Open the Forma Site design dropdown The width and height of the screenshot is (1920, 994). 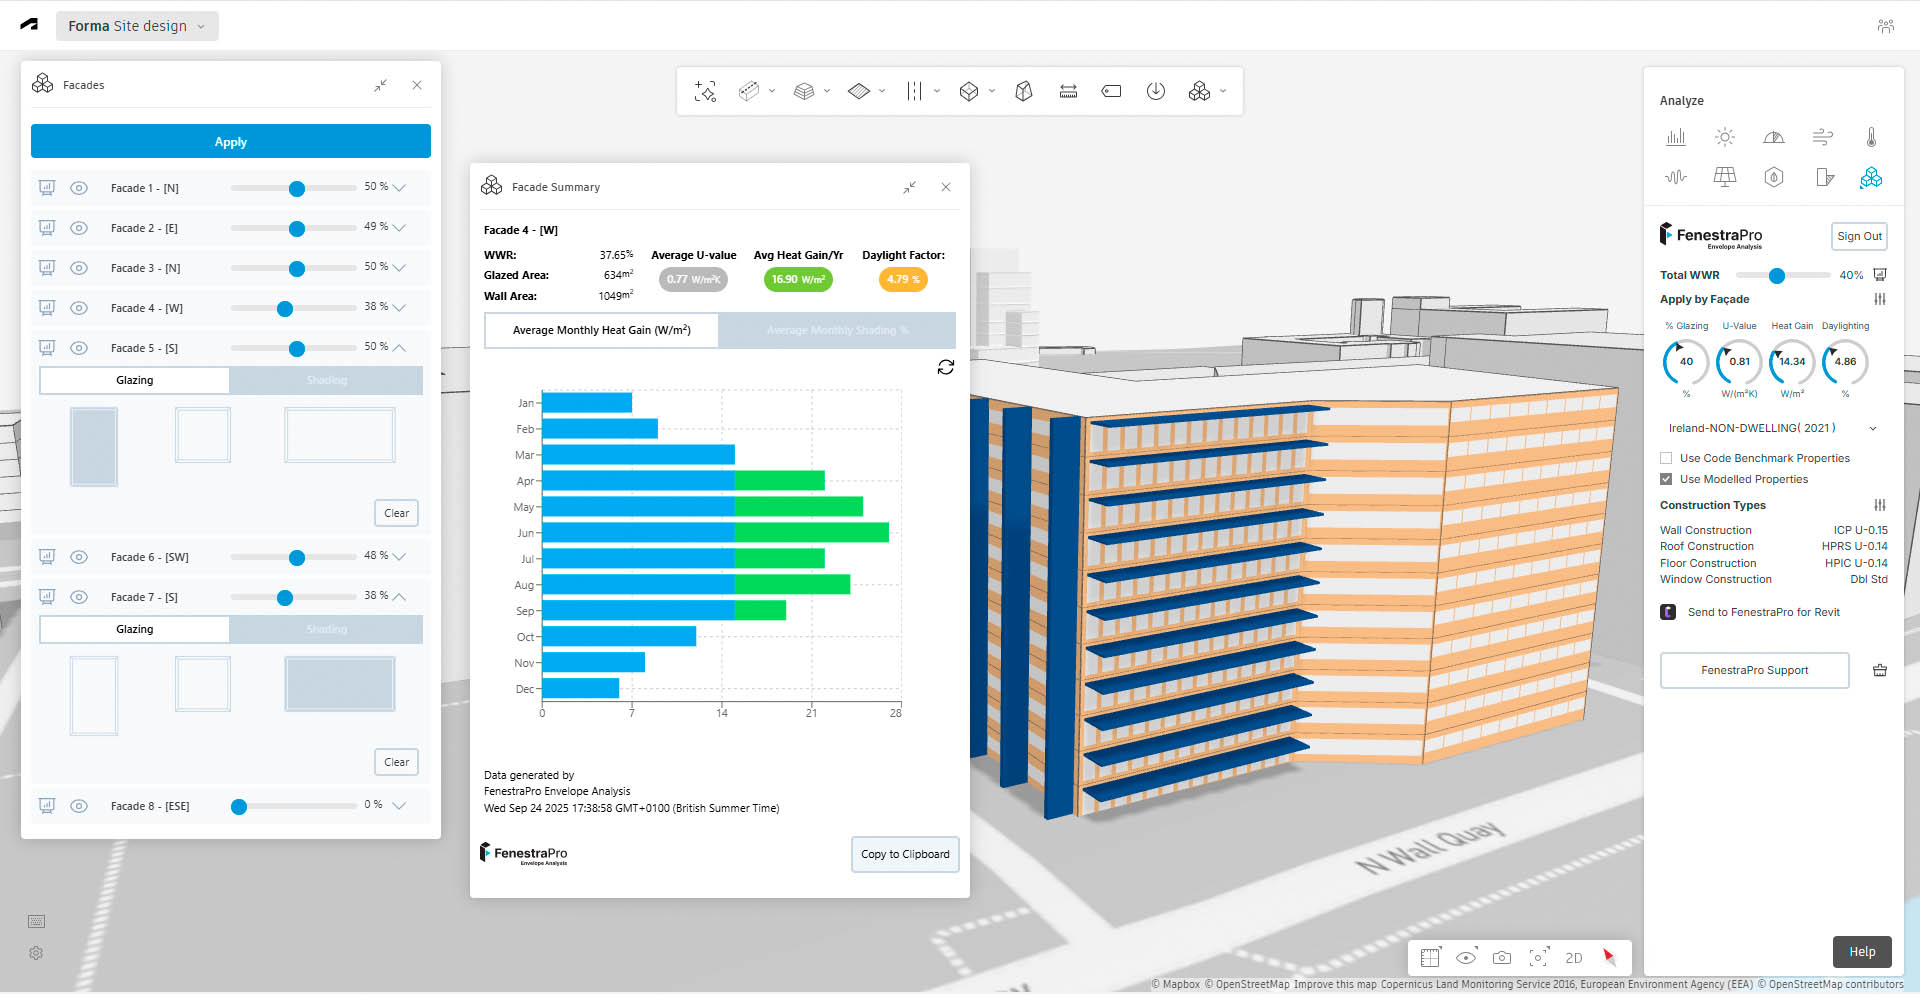(x=137, y=26)
